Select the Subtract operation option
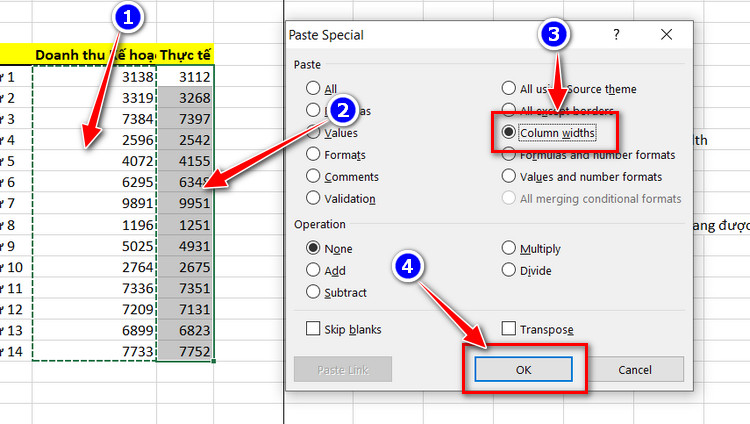Viewport: 750px width, 424px height. tap(313, 291)
